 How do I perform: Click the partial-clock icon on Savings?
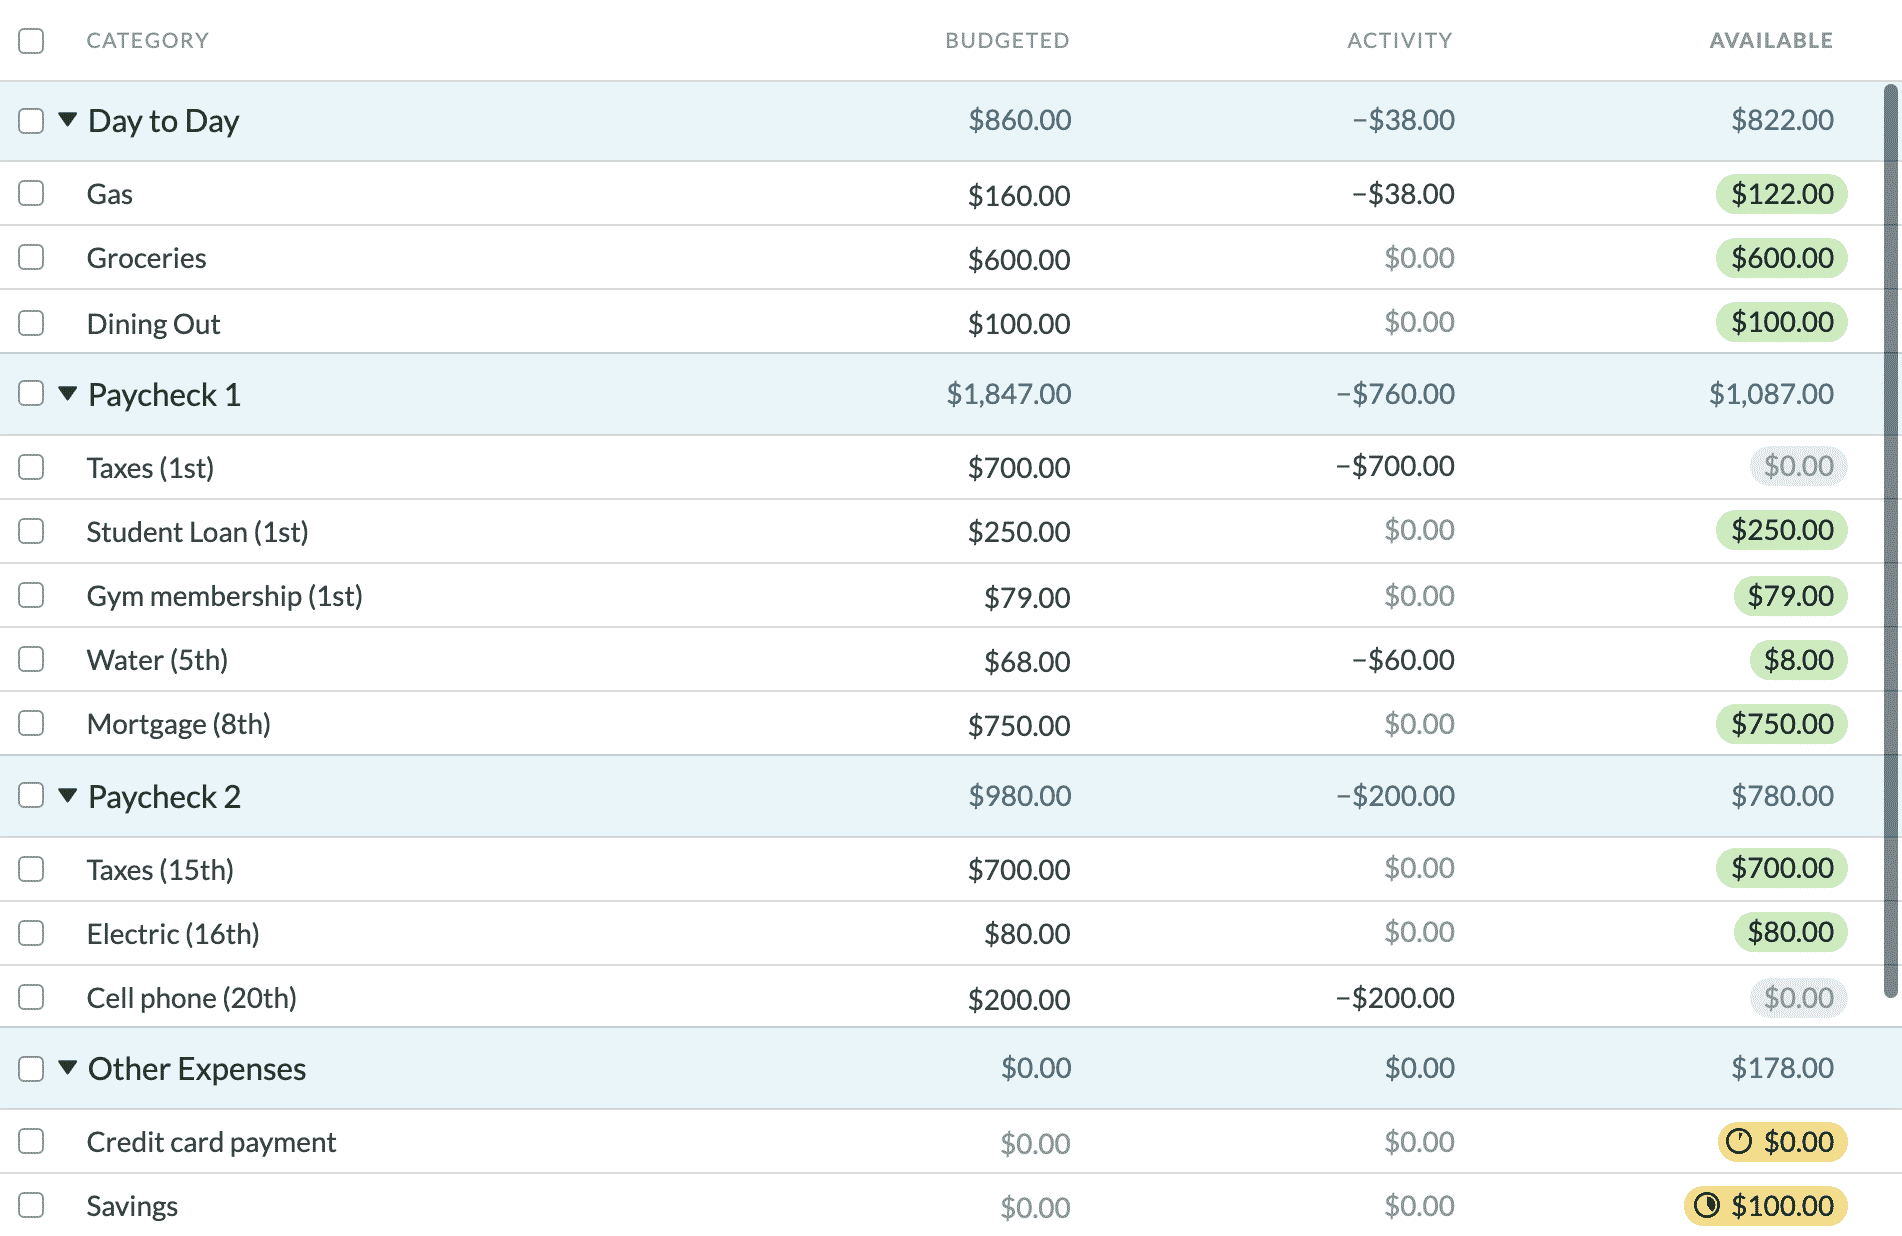pyautogui.click(x=1707, y=1205)
